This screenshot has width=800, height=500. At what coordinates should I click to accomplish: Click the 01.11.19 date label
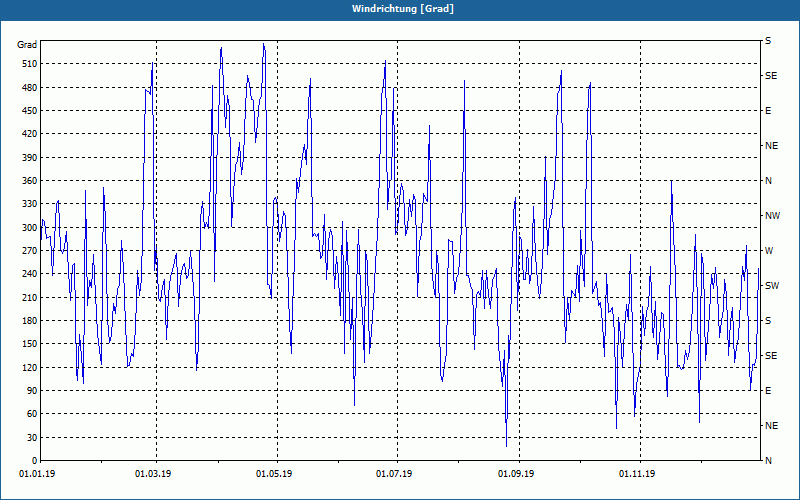pyautogui.click(x=637, y=474)
